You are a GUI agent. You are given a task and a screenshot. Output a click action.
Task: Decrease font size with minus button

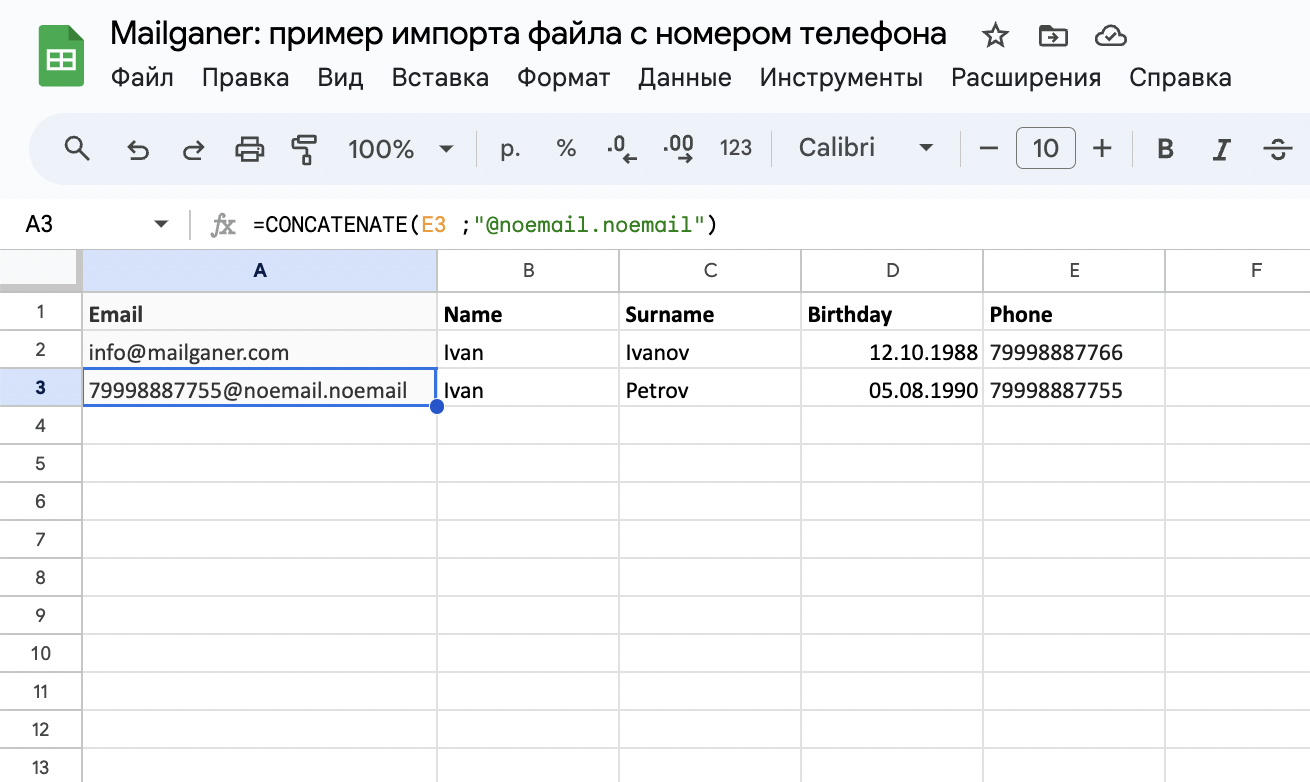point(989,149)
